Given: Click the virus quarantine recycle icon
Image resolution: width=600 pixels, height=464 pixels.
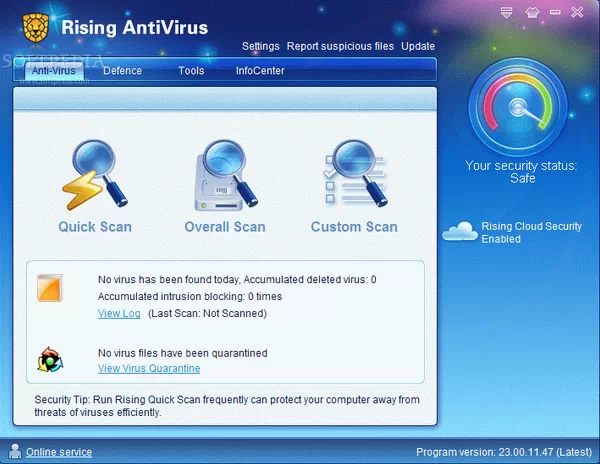Looking at the screenshot, I should [x=50, y=360].
